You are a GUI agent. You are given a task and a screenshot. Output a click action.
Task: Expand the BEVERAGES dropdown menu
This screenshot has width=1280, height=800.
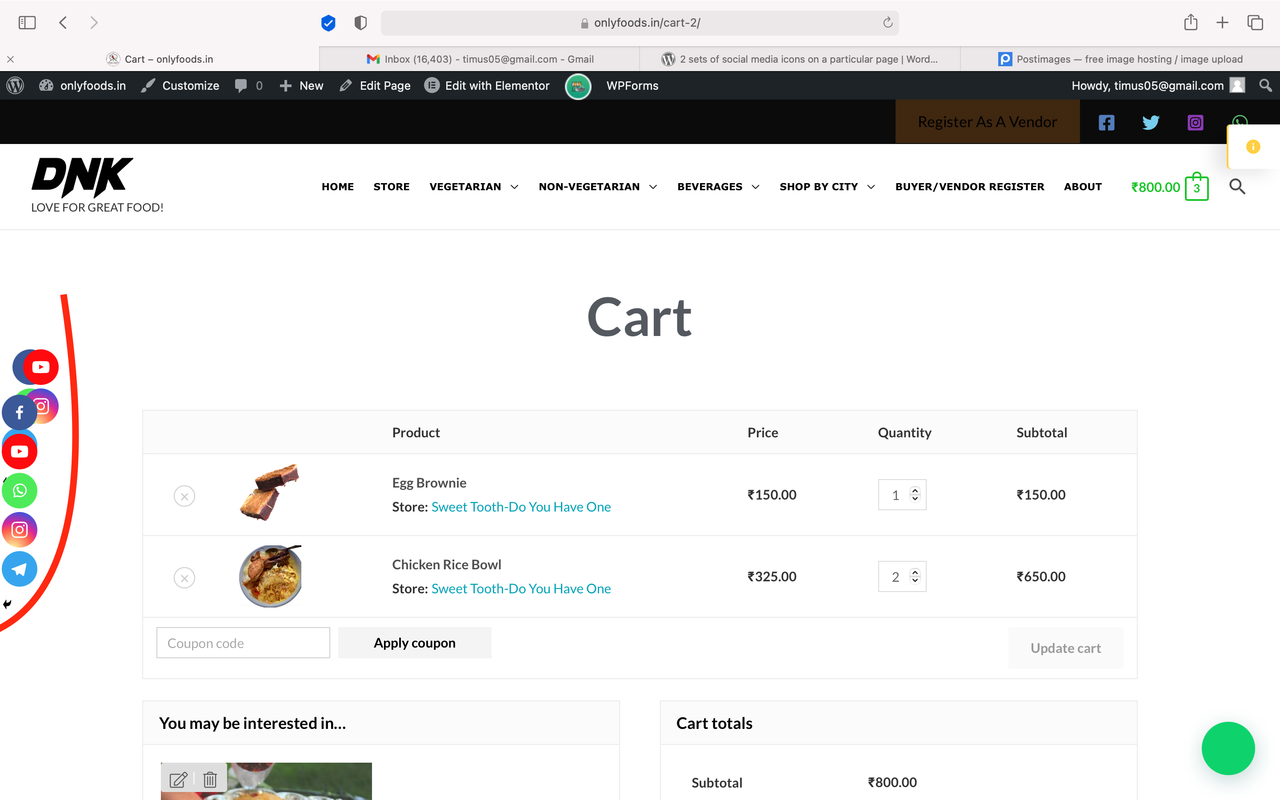tap(718, 187)
